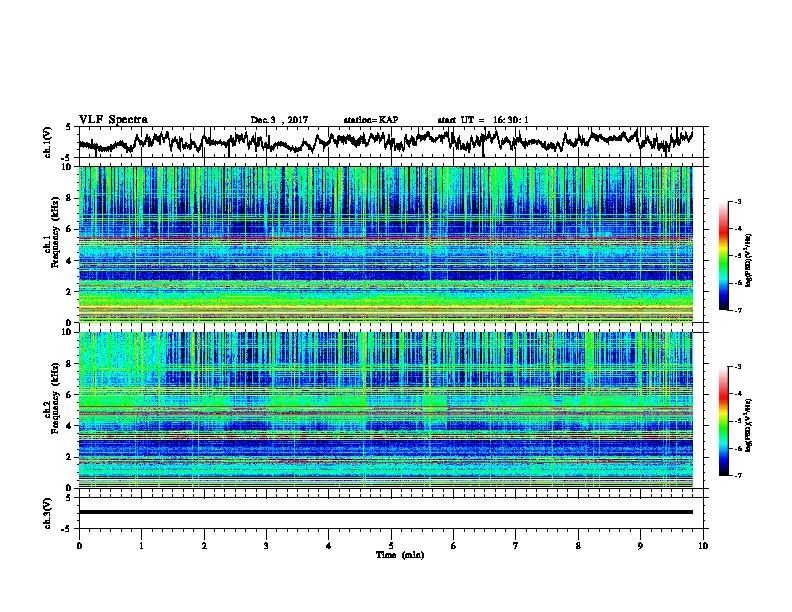The height and width of the screenshot is (612, 792).
Task: Click the 'Time (min)' axis label
Action: [400, 555]
